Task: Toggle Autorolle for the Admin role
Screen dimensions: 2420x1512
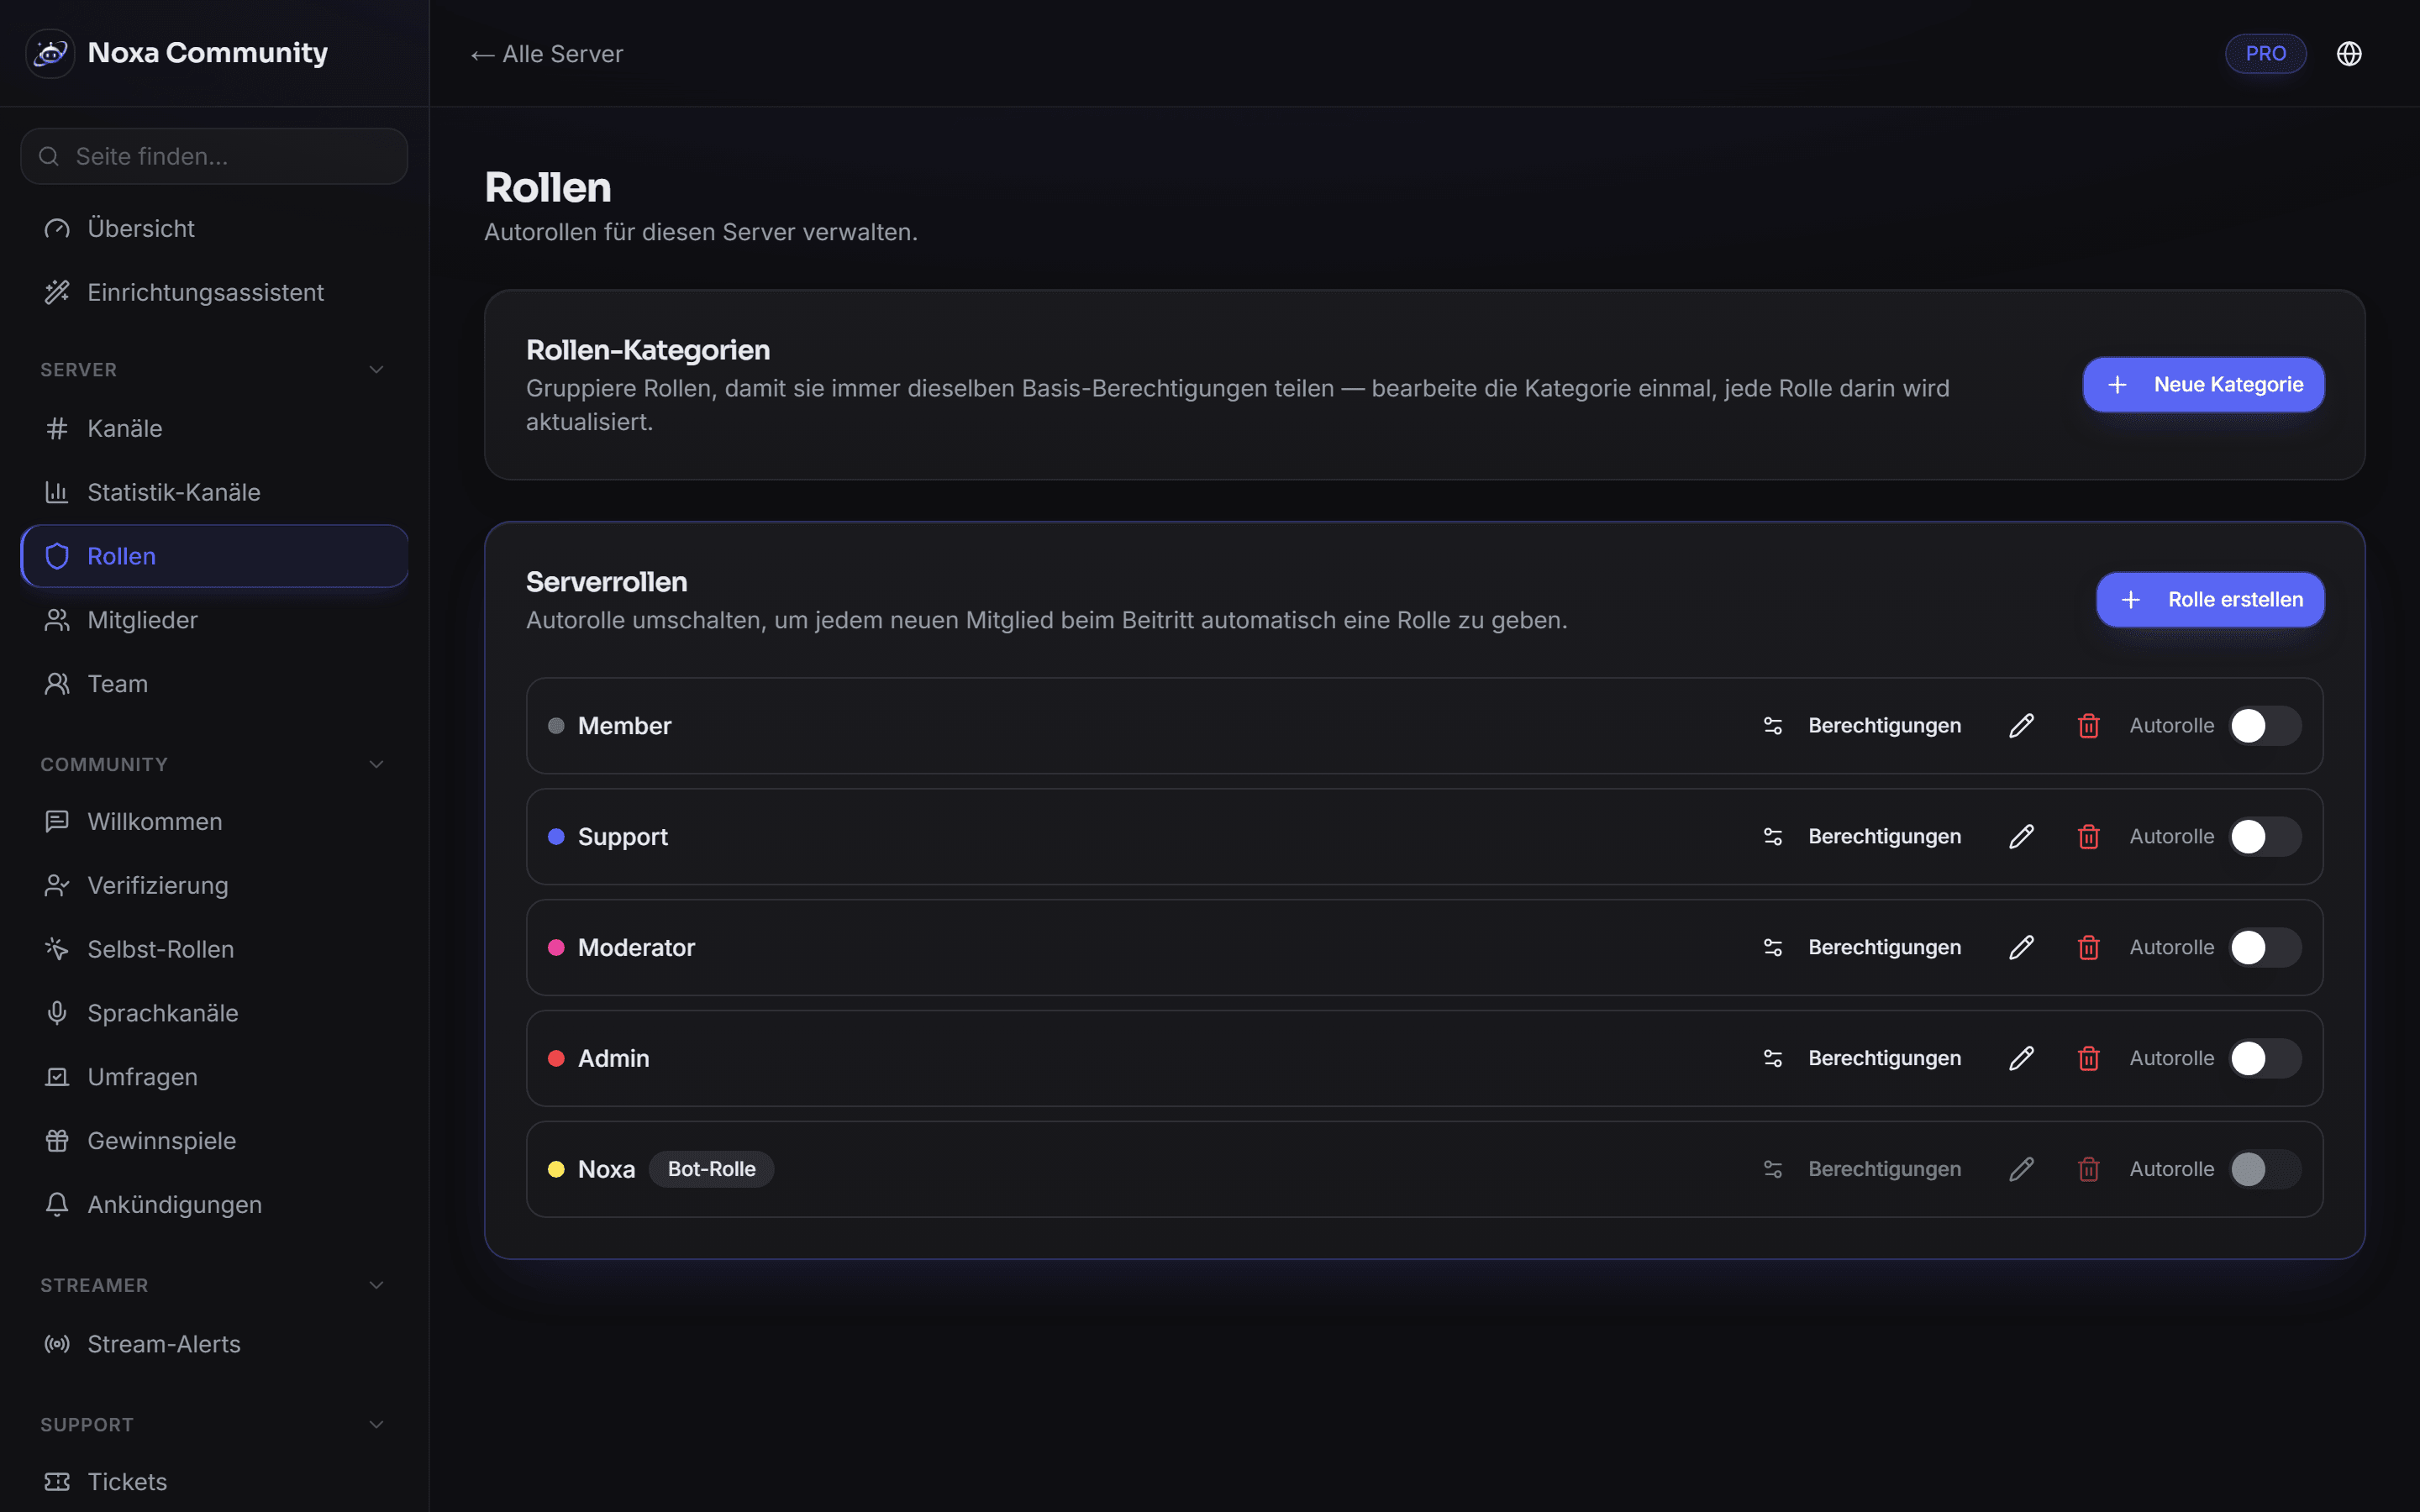Action: click(x=2265, y=1058)
